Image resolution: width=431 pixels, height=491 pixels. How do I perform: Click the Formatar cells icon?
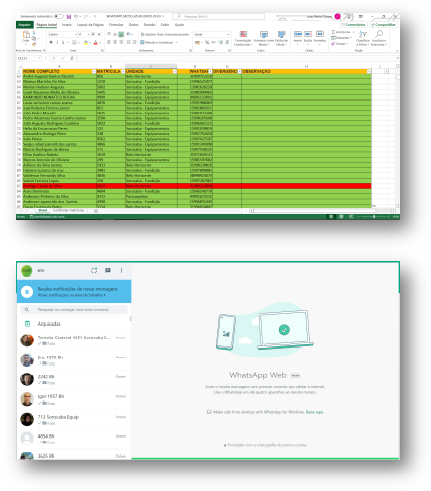click(320, 34)
